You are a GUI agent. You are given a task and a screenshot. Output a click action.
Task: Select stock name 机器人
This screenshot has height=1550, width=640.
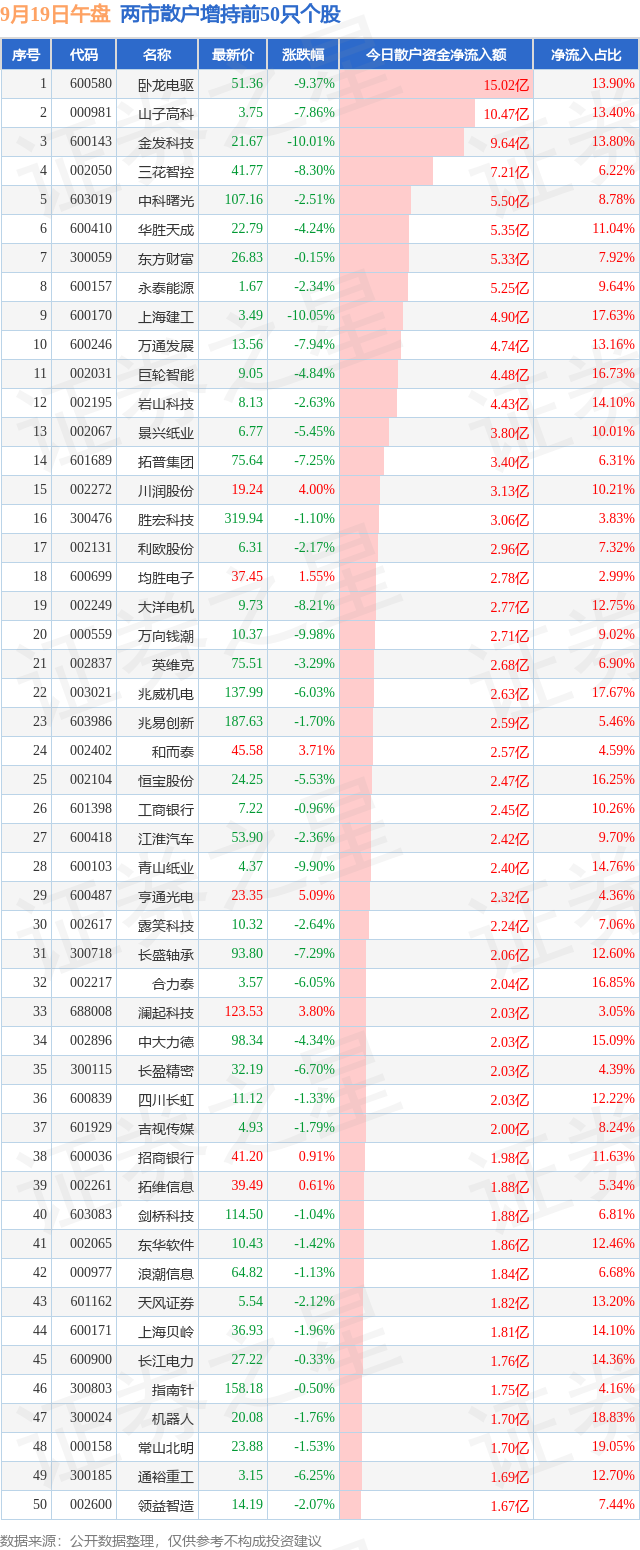(x=173, y=1419)
